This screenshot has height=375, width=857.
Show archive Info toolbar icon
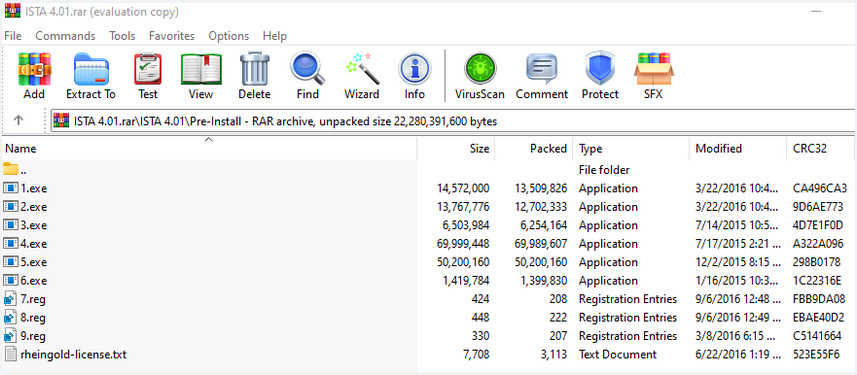tap(415, 69)
